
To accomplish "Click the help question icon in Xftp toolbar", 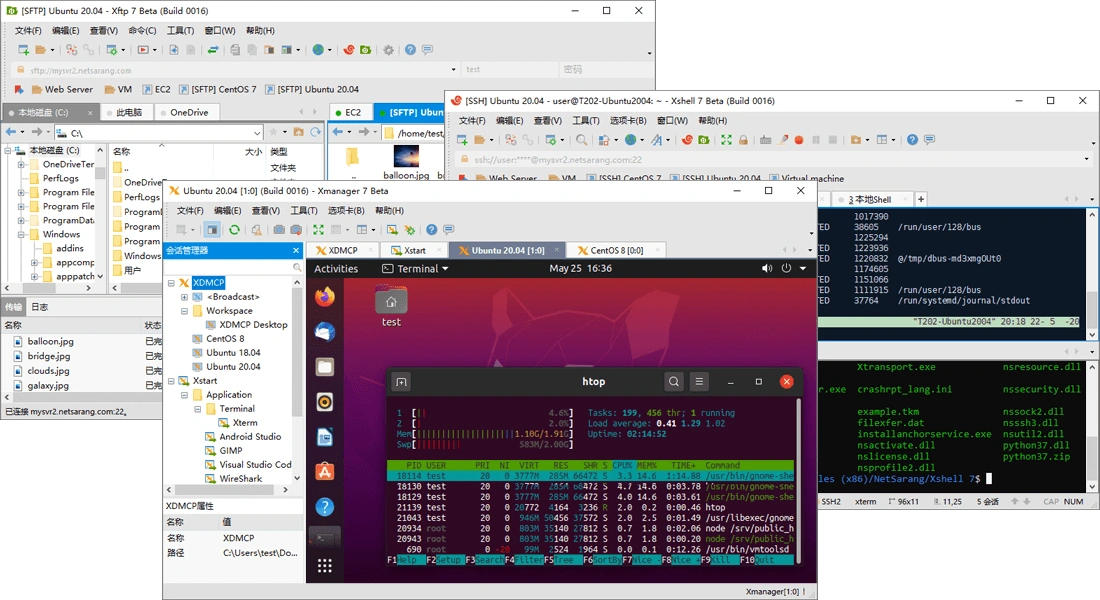I will point(410,50).
